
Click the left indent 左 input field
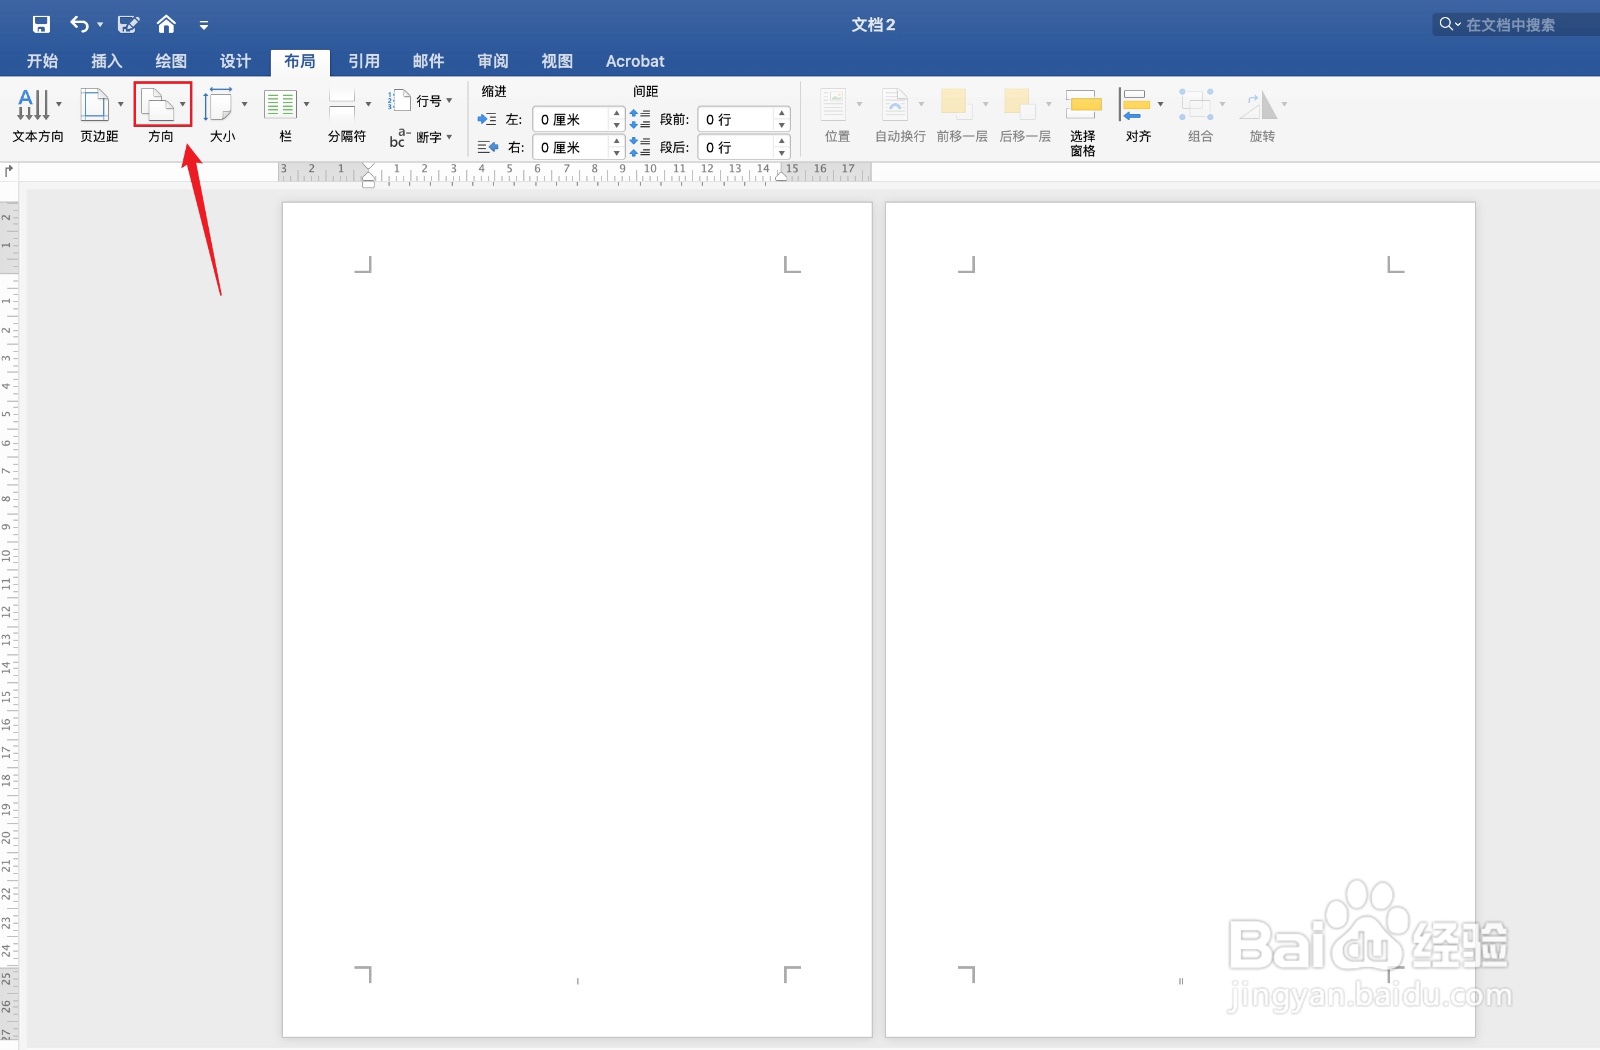(571, 119)
